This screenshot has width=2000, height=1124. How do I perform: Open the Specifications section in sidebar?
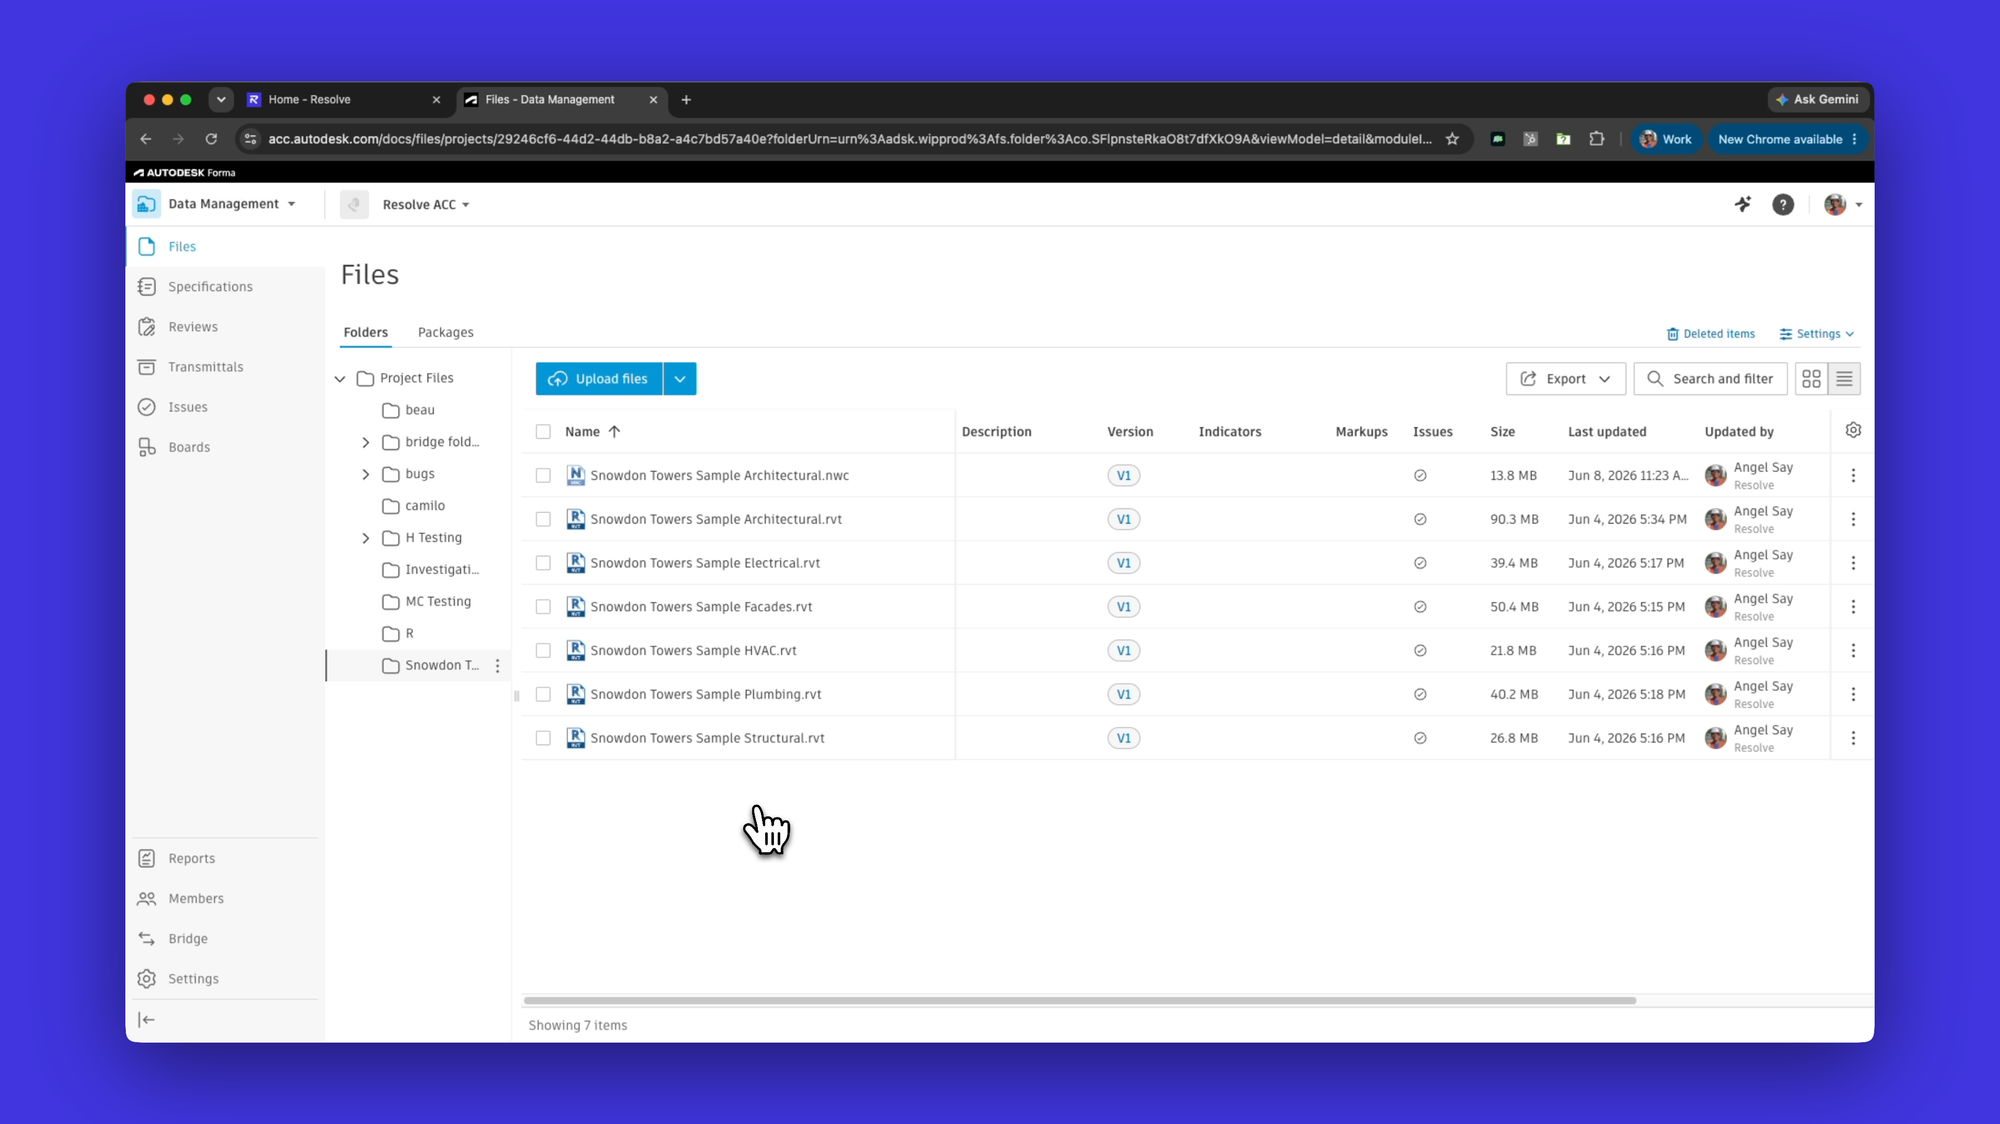[x=210, y=286]
